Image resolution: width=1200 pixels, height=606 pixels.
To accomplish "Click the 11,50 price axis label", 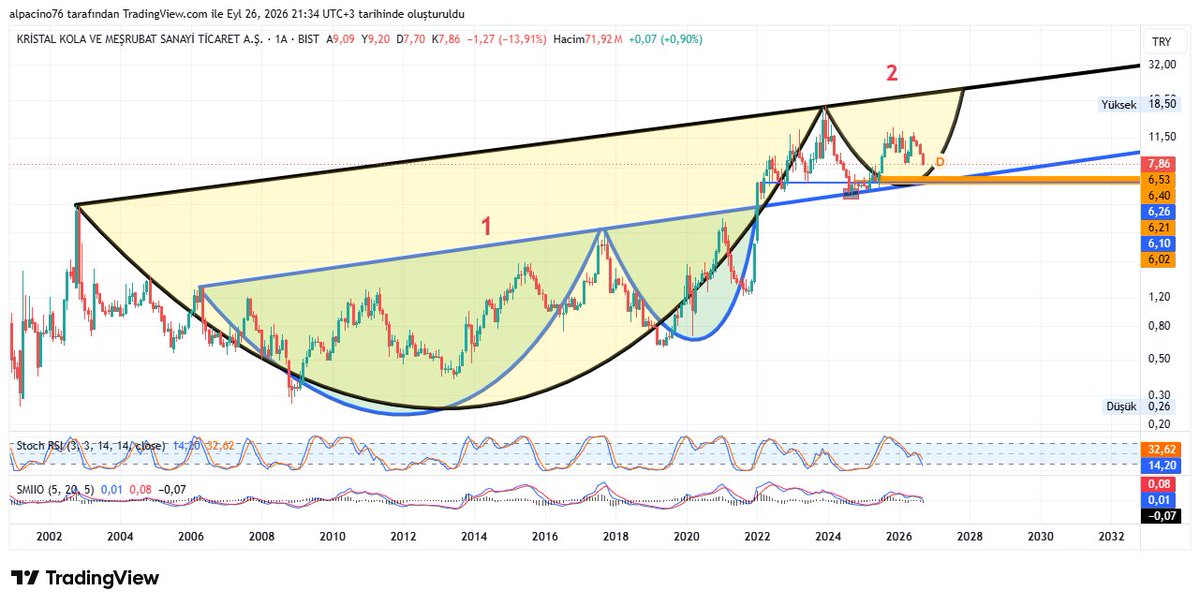I will pos(1161,136).
